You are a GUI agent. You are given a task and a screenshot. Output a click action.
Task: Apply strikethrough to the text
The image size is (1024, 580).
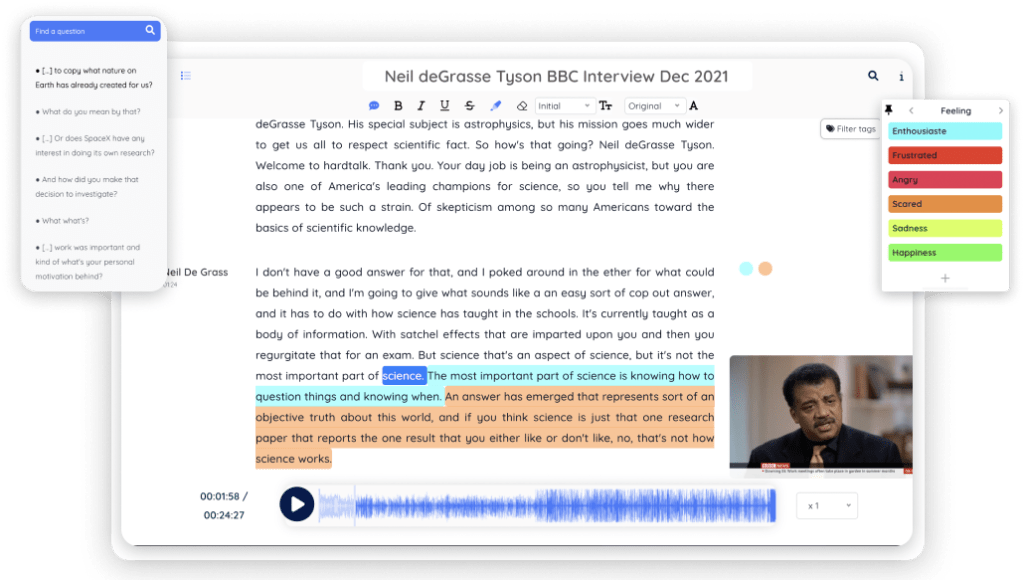pyautogui.click(x=470, y=106)
